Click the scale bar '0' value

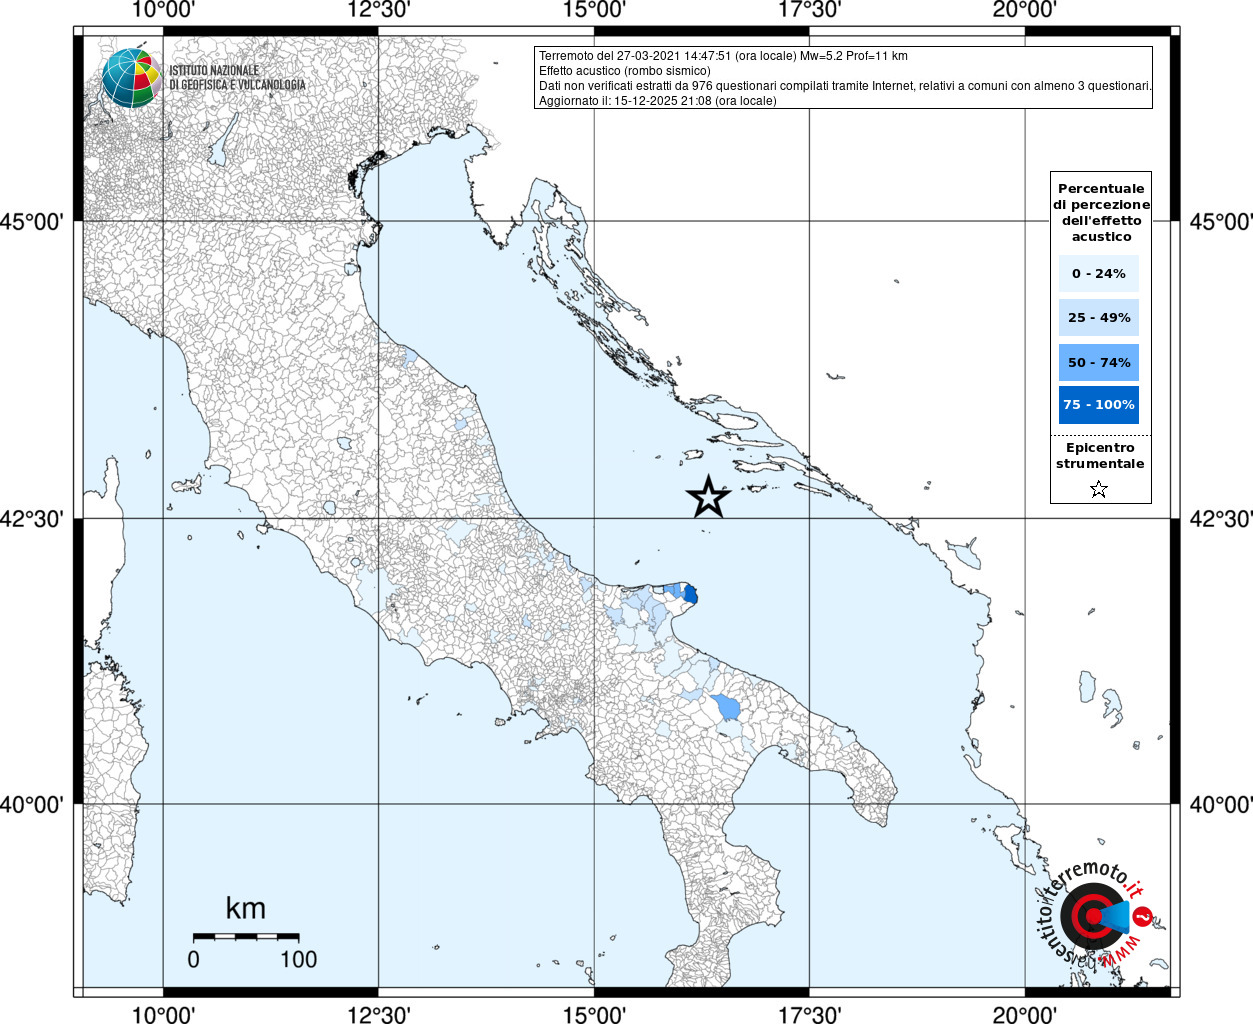click(193, 959)
